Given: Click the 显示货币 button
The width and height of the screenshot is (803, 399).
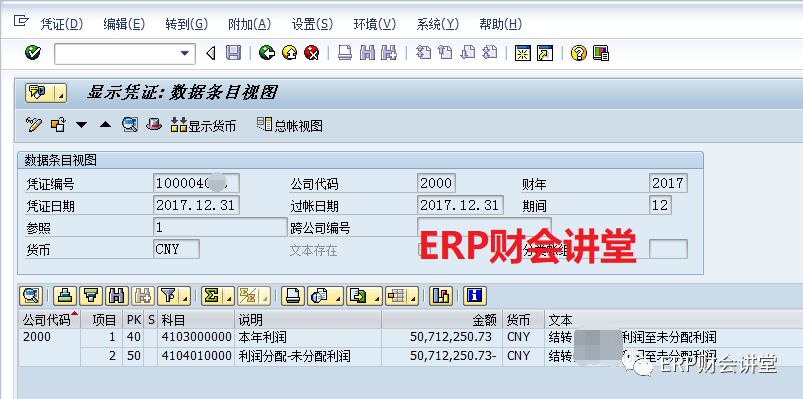Looking at the screenshot, I should point(203,125).
